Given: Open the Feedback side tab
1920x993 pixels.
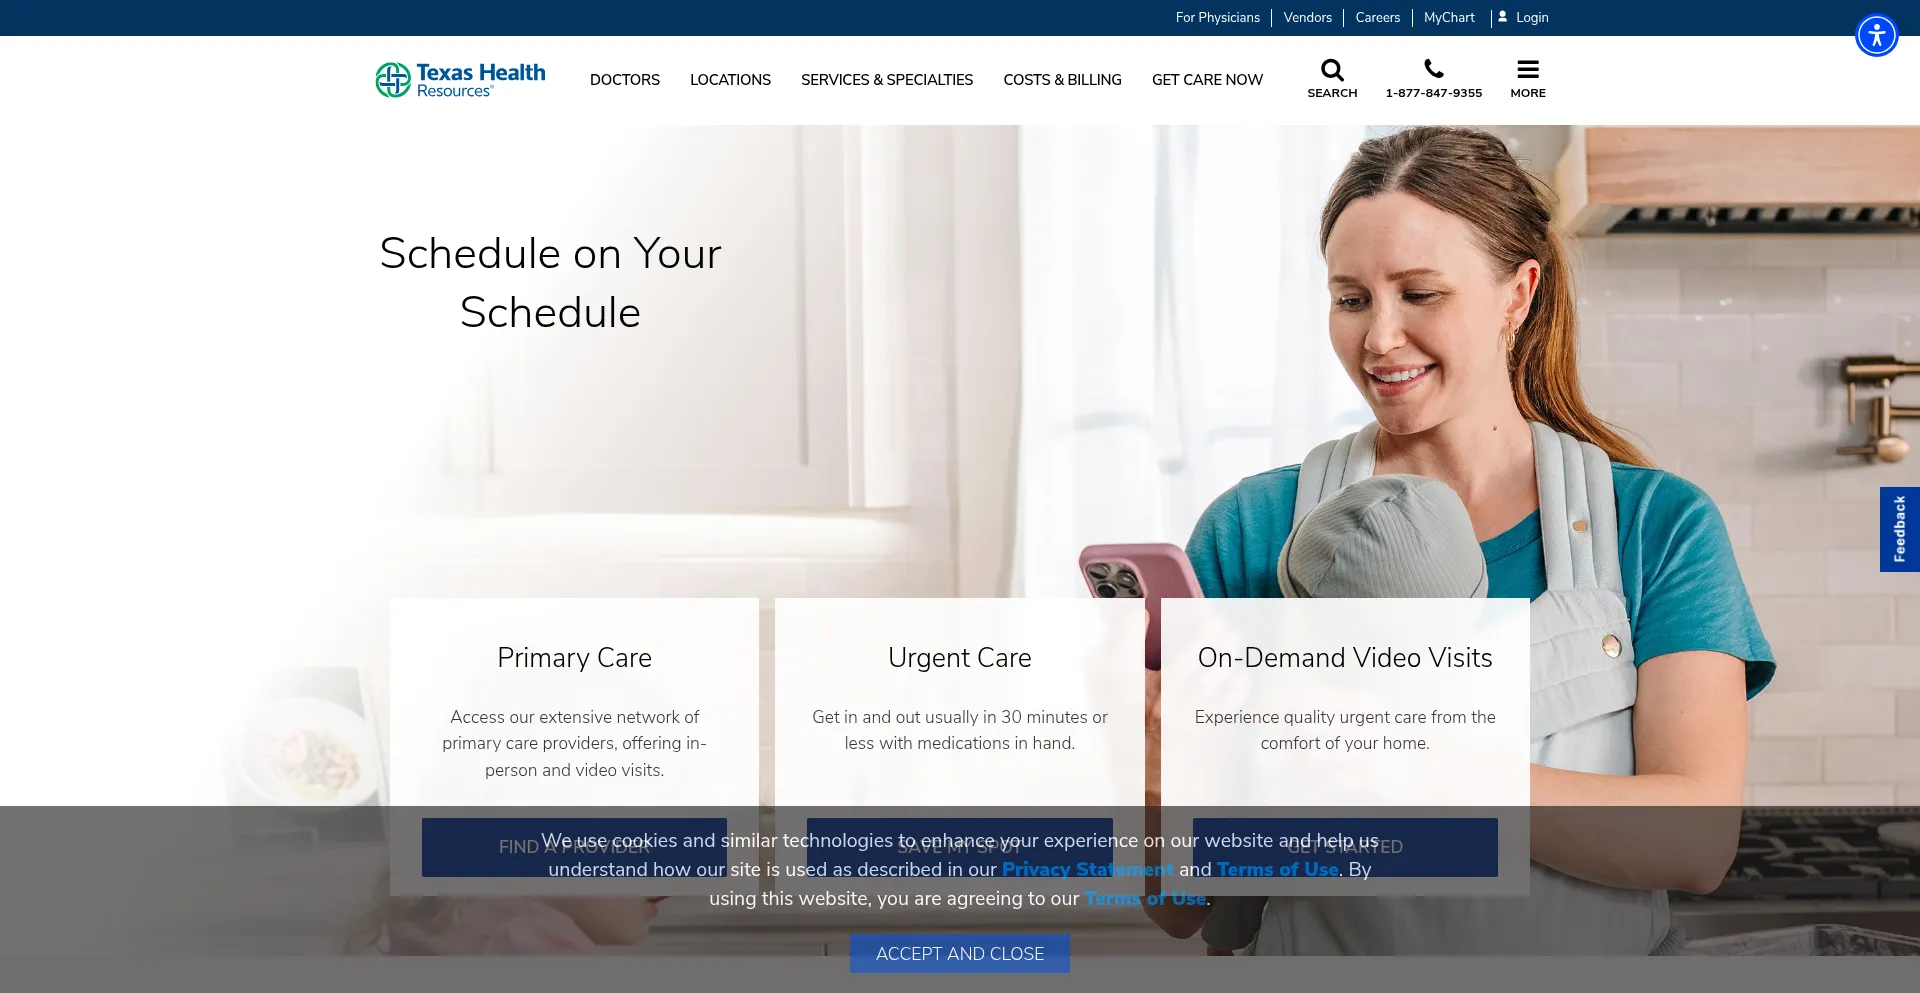Looking at the screenshot, I should point(1899,529).
